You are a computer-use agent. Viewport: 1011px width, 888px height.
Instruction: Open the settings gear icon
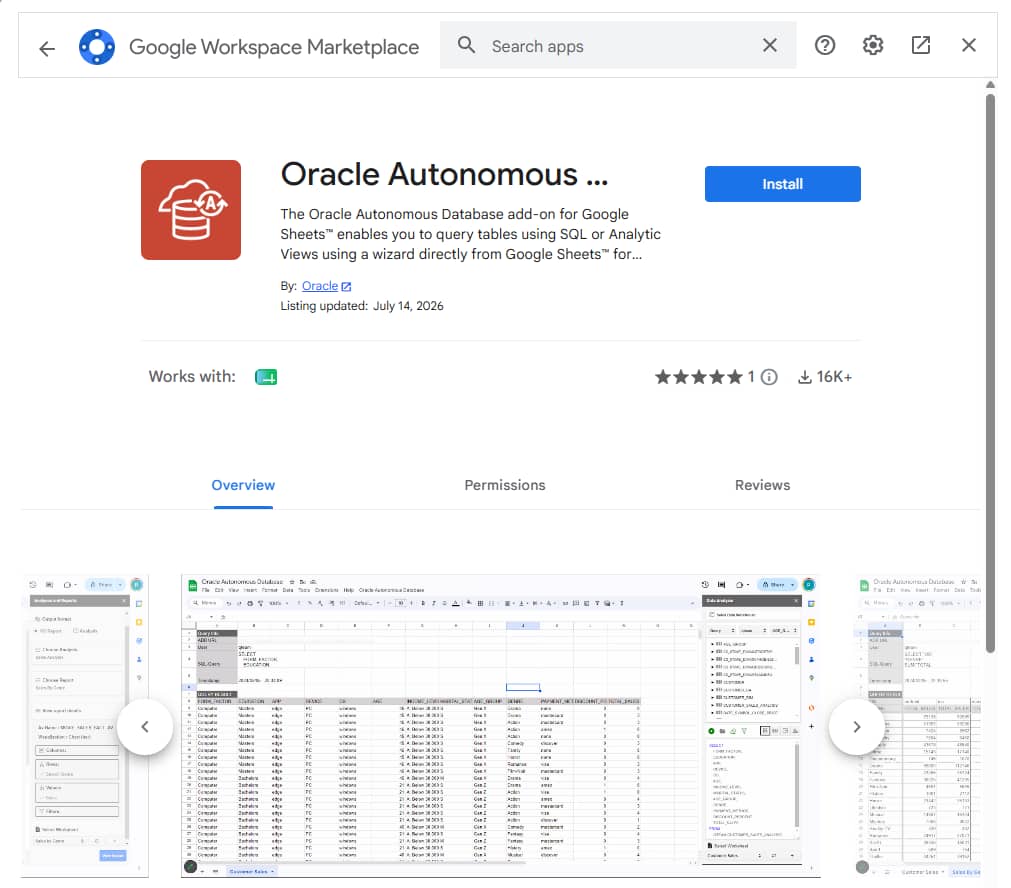873,45
